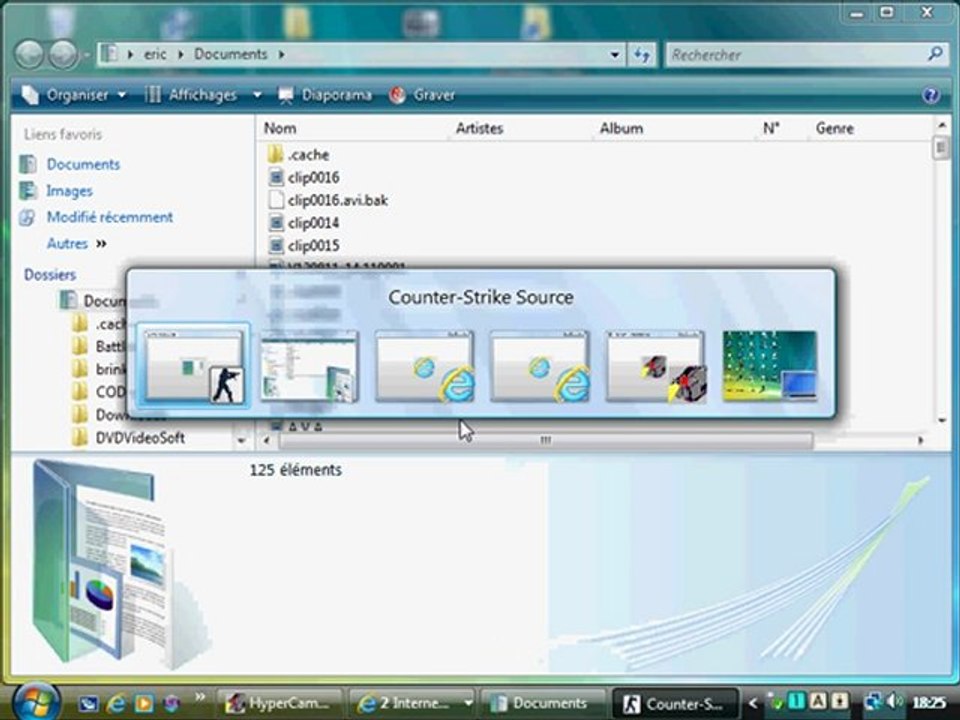The image size is (960, 720).
Task: Click the Documents breadcrumb in the address bar
Action: pyautogui.click(x=231, y=54)
